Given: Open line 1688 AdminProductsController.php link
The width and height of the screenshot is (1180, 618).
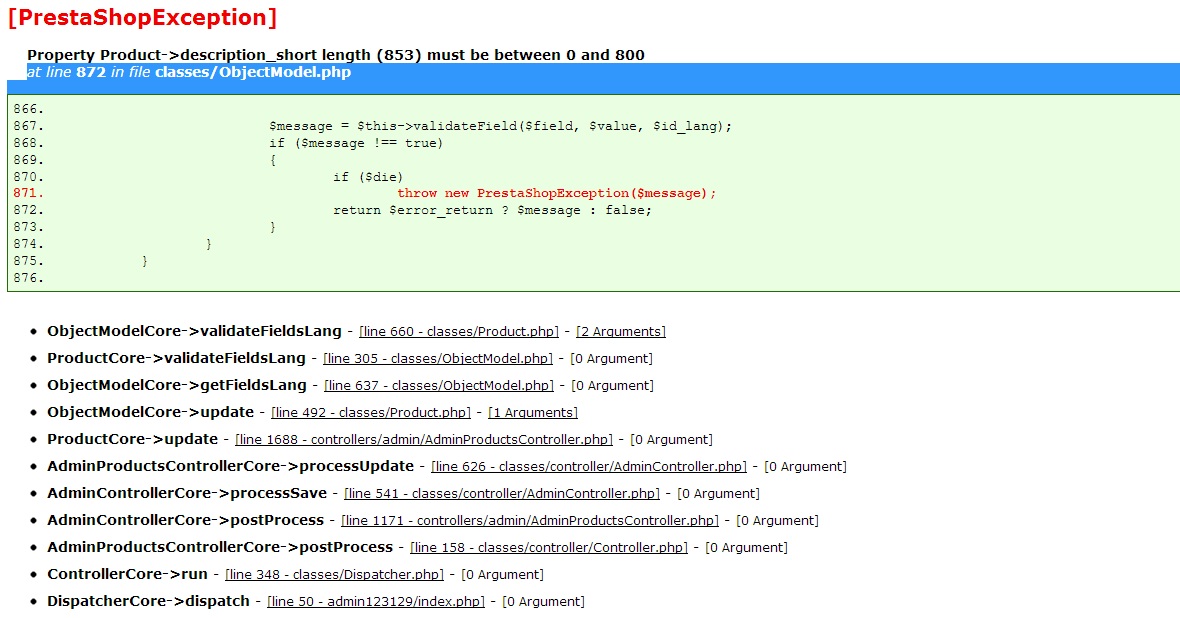Looking at the screenshot, I should [x=424, y=440].
